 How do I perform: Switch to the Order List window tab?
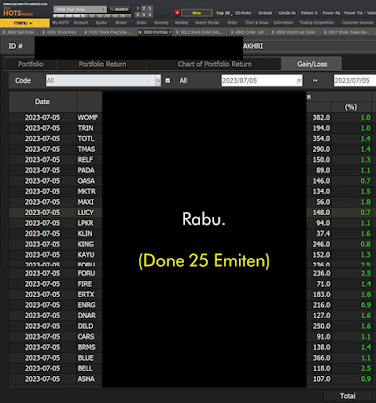(248, 32)
